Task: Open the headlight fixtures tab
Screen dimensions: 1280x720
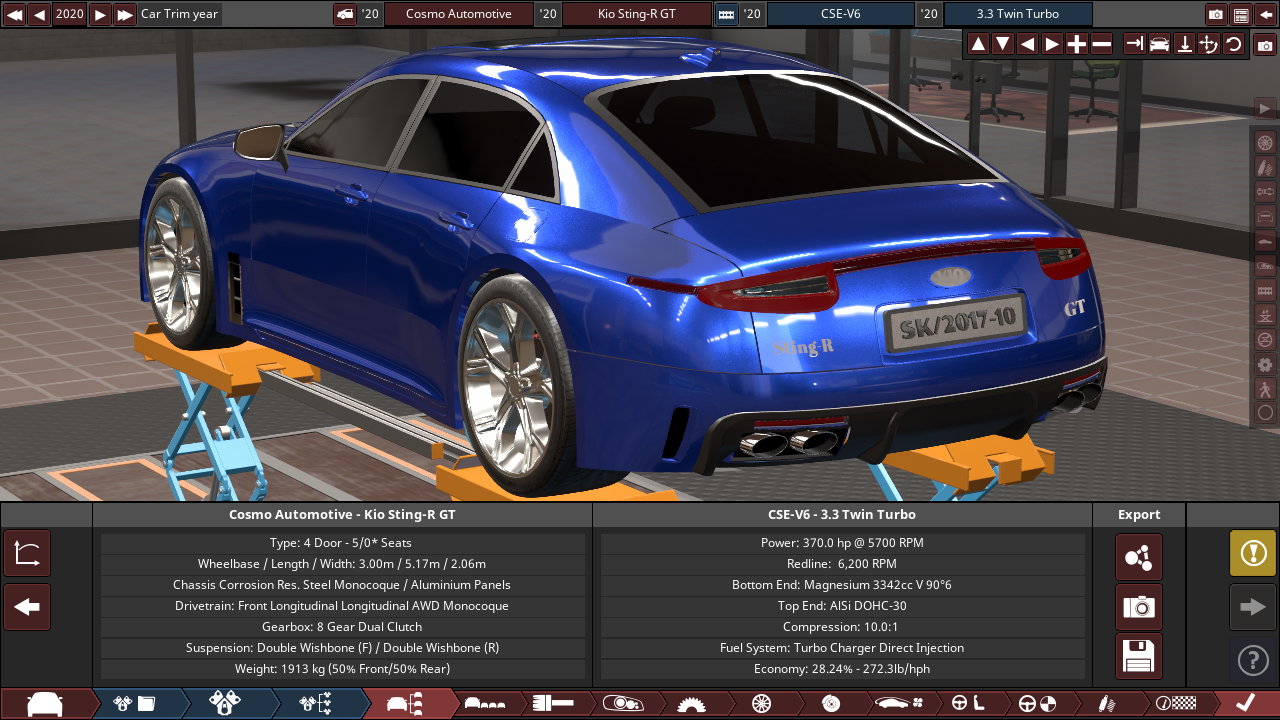Action: (x=622, y=704)
